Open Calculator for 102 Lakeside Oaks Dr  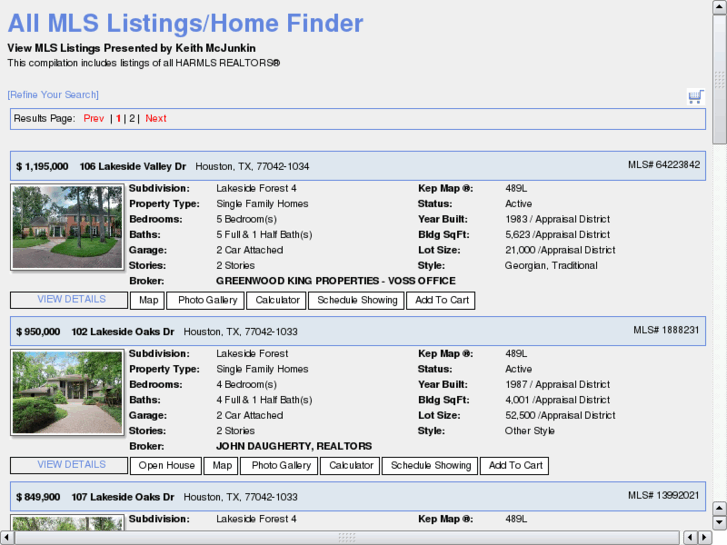tap(351, 465)
